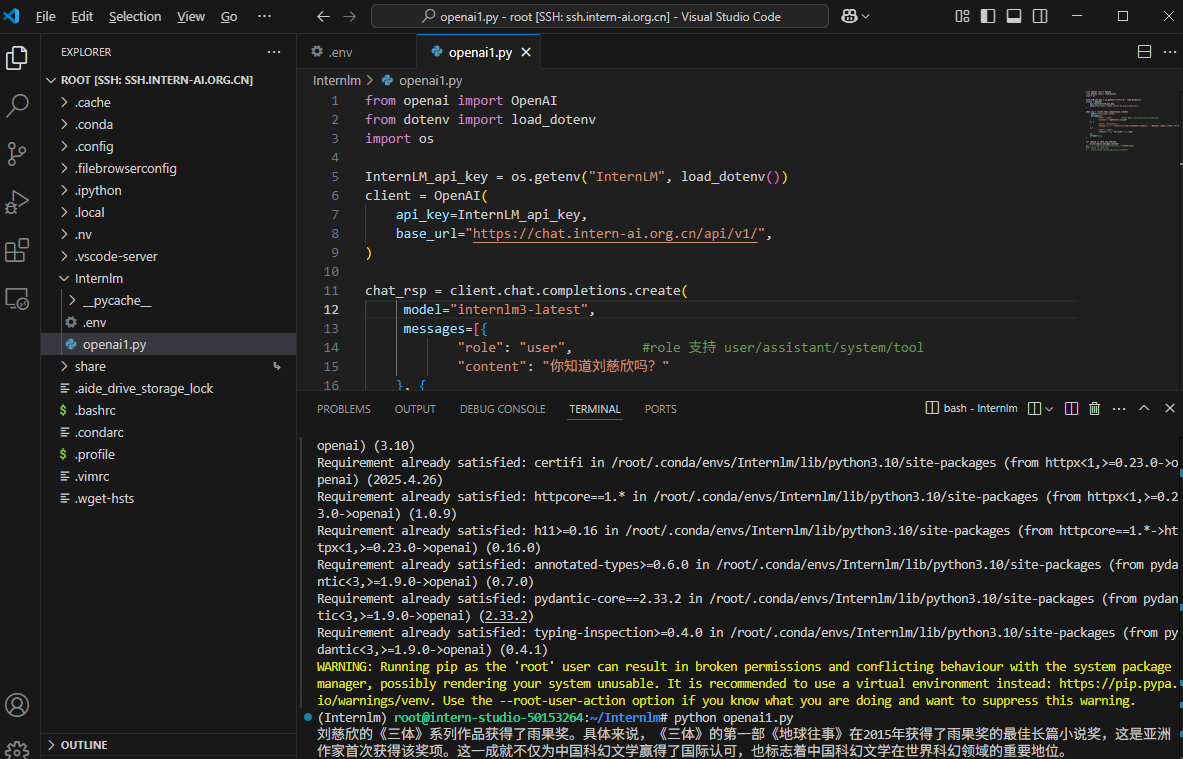Open the Copilot chat icon

[849, 16]
